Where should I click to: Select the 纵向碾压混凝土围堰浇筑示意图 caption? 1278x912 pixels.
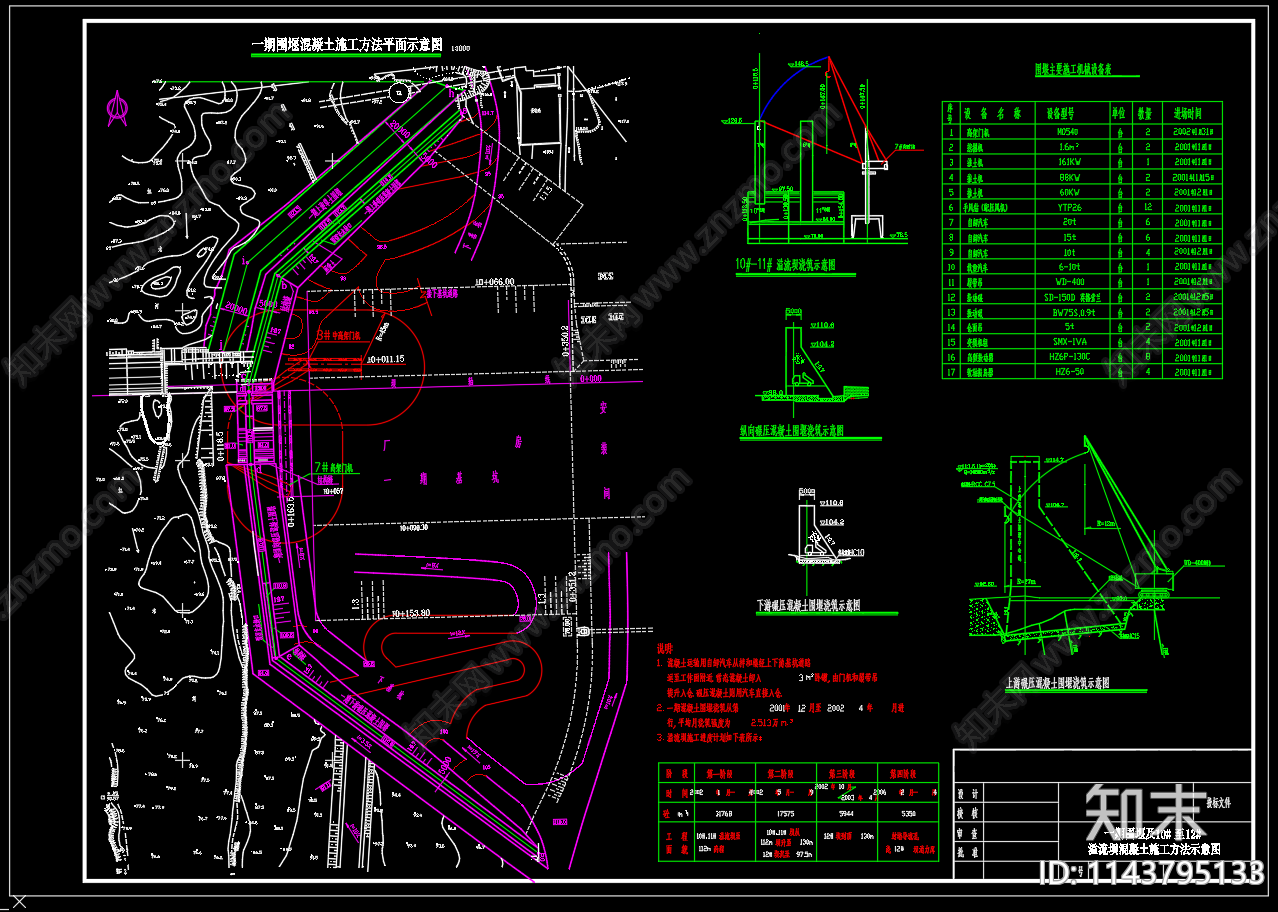pyautogui.click(x=791, y=430)
